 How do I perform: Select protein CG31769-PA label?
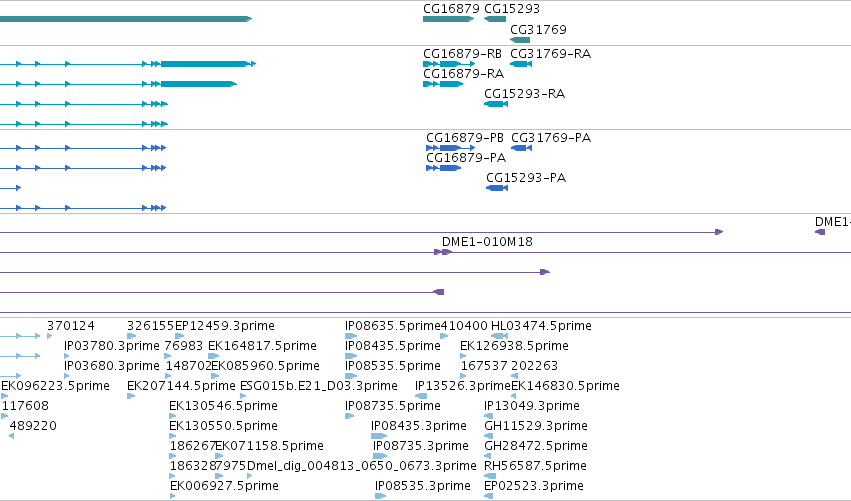(551, 138)
